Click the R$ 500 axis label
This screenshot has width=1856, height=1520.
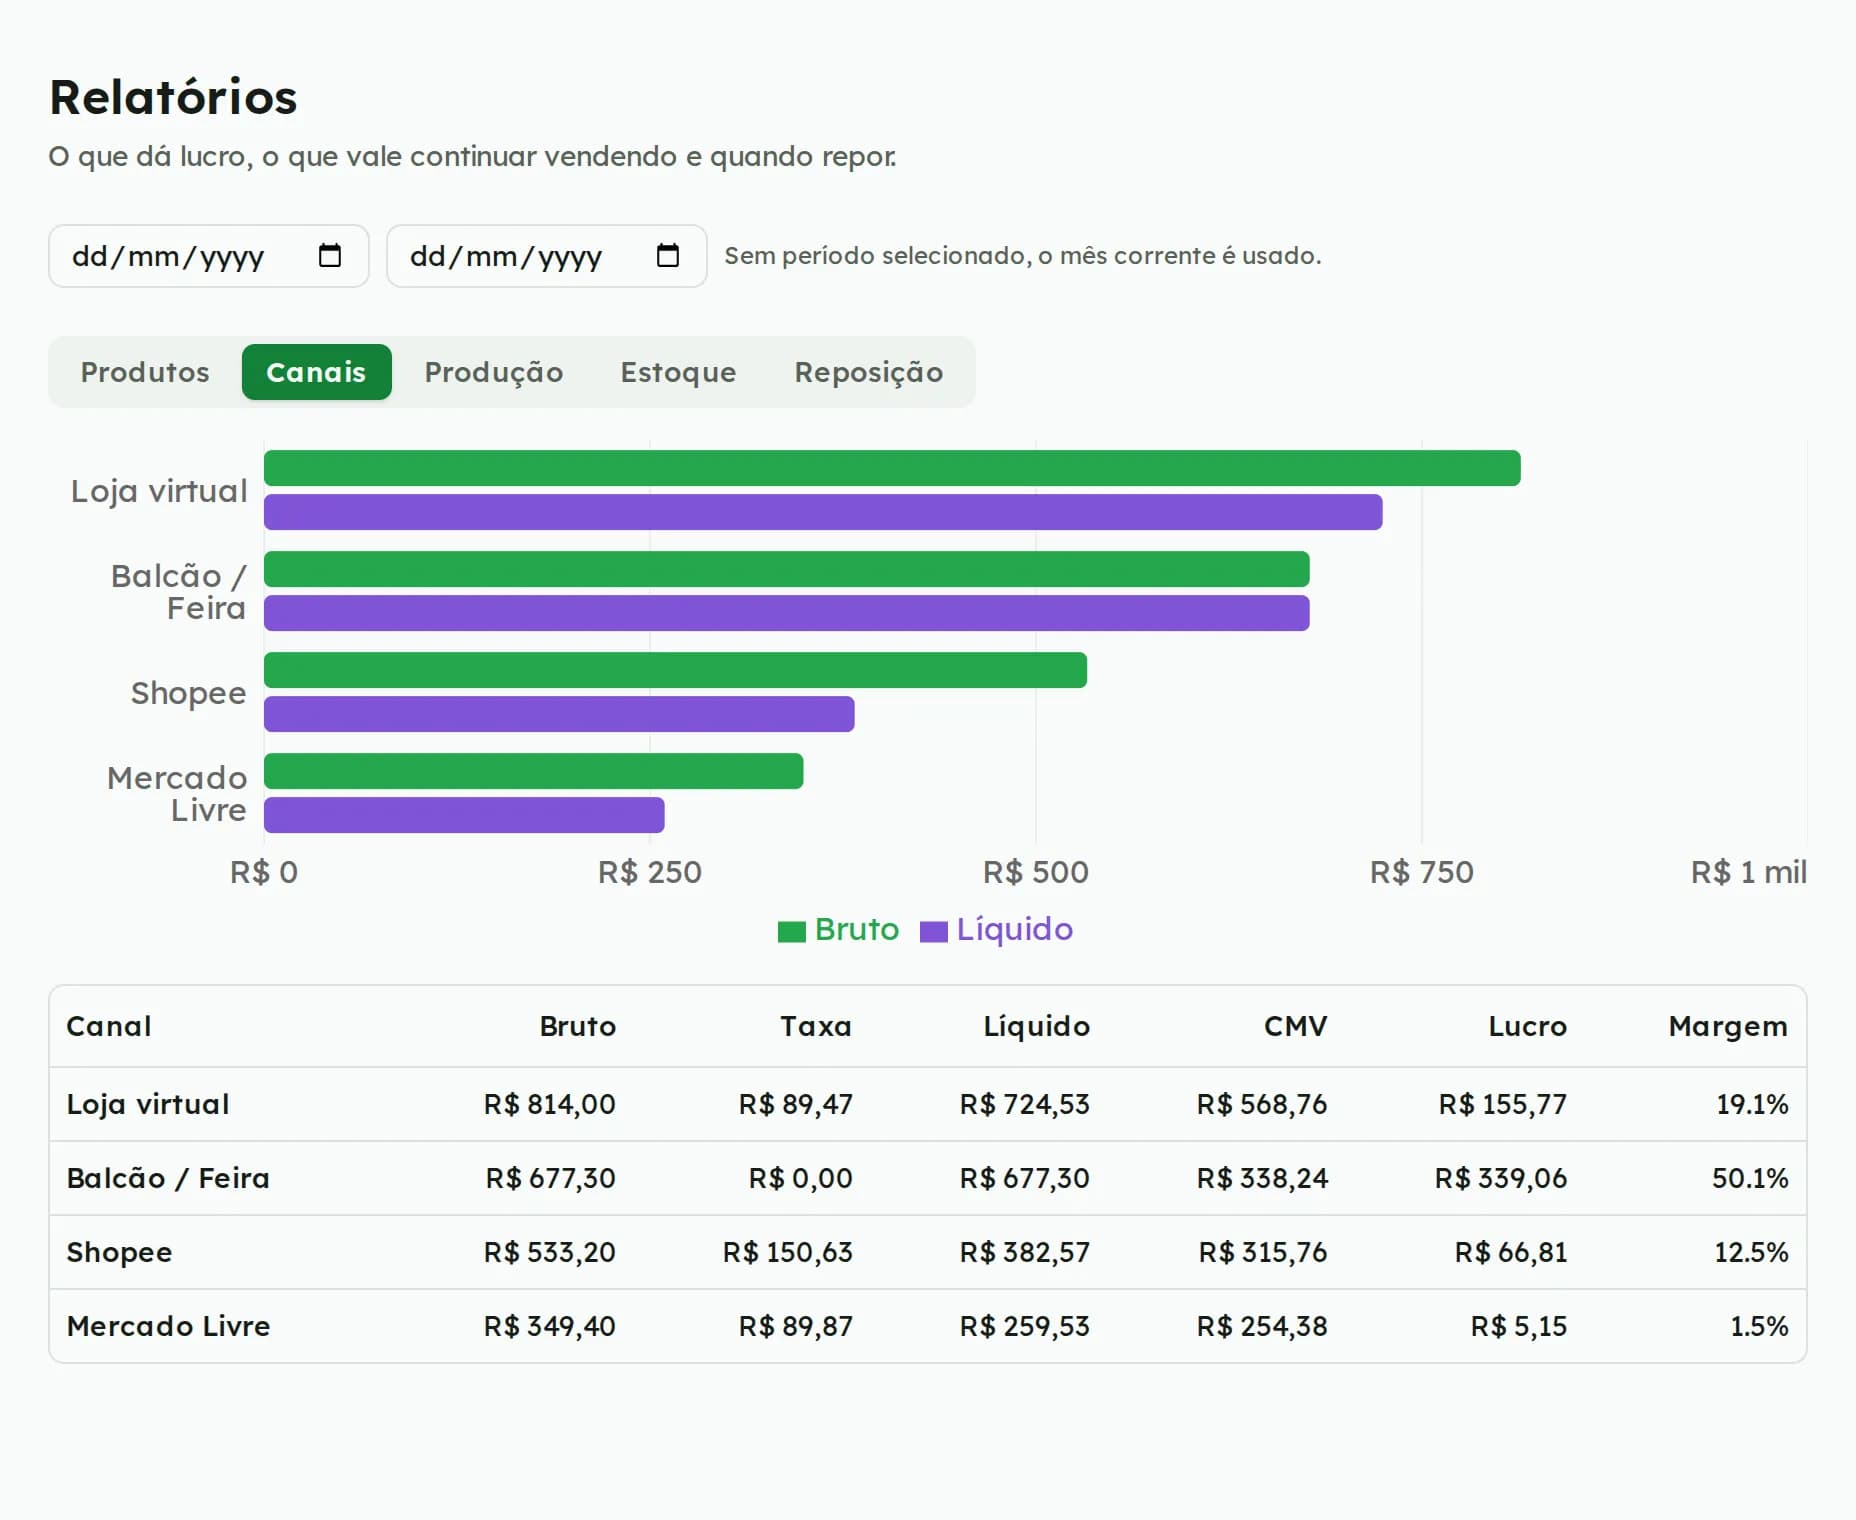point(1036,872)
